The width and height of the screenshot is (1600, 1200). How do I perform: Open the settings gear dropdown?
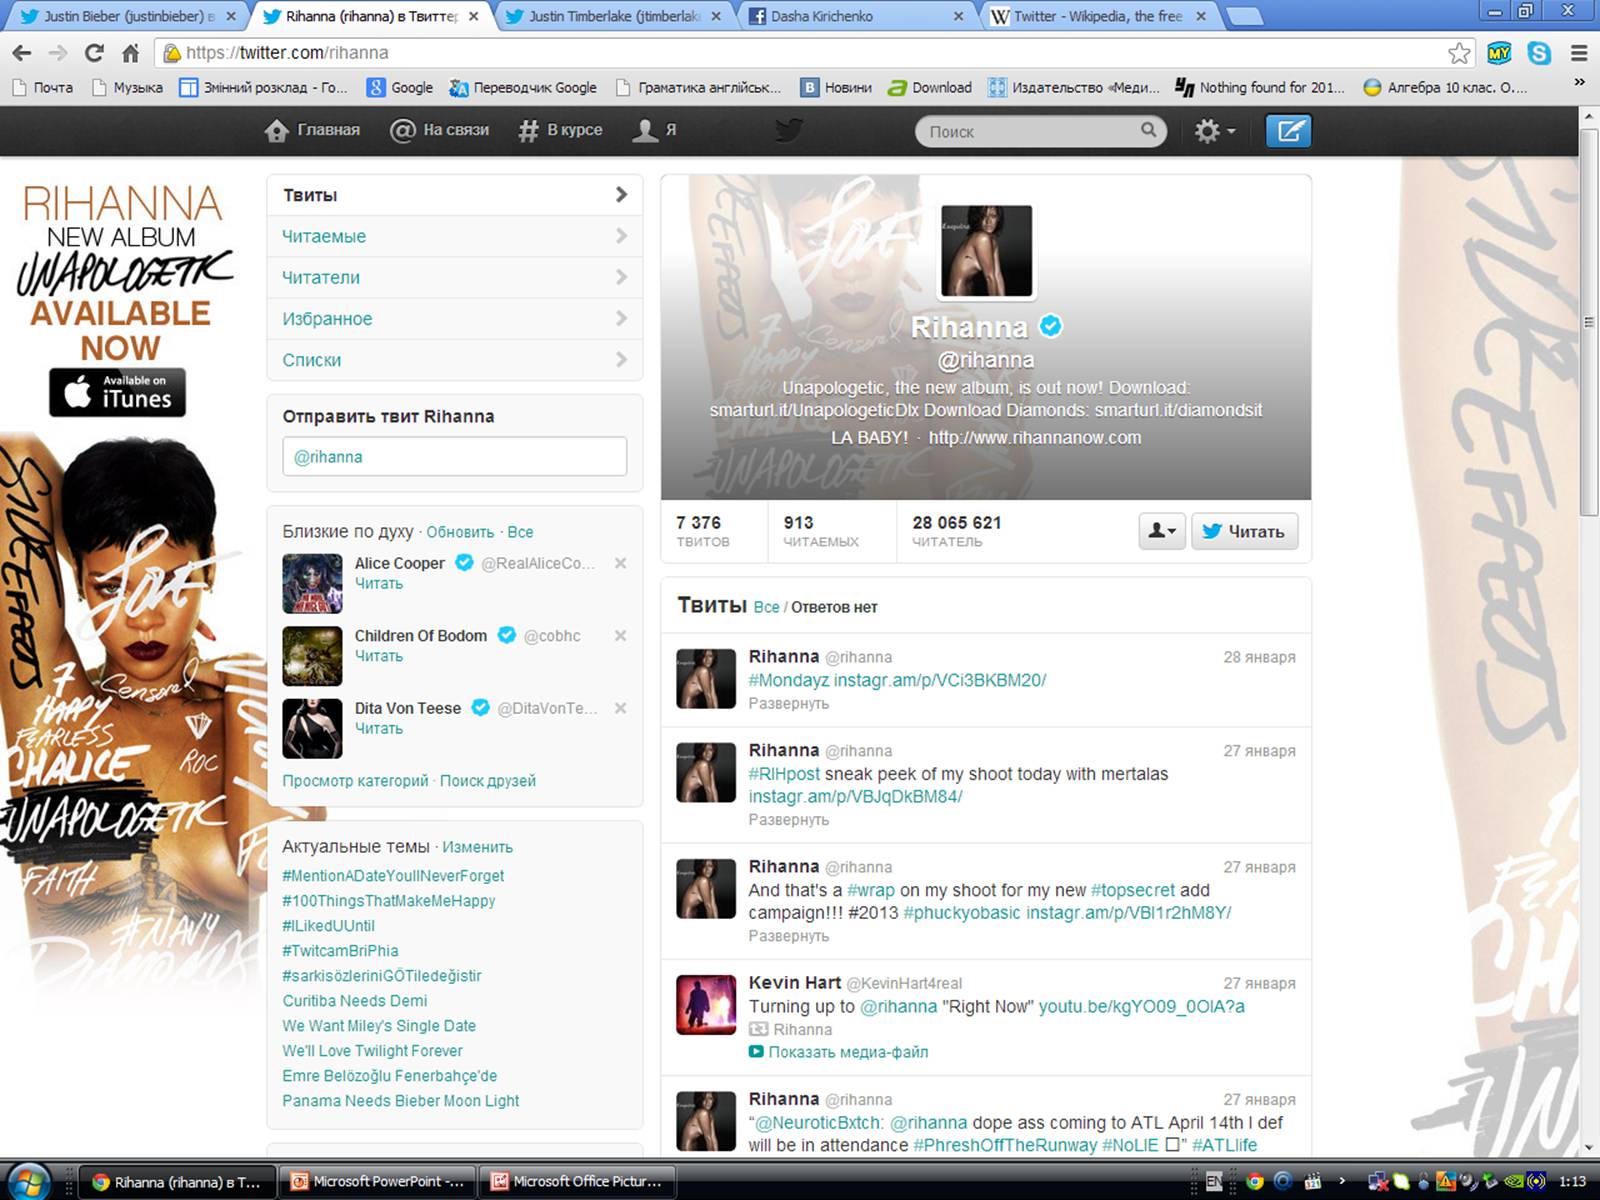pyautogui.click(x=1215, y=131)
